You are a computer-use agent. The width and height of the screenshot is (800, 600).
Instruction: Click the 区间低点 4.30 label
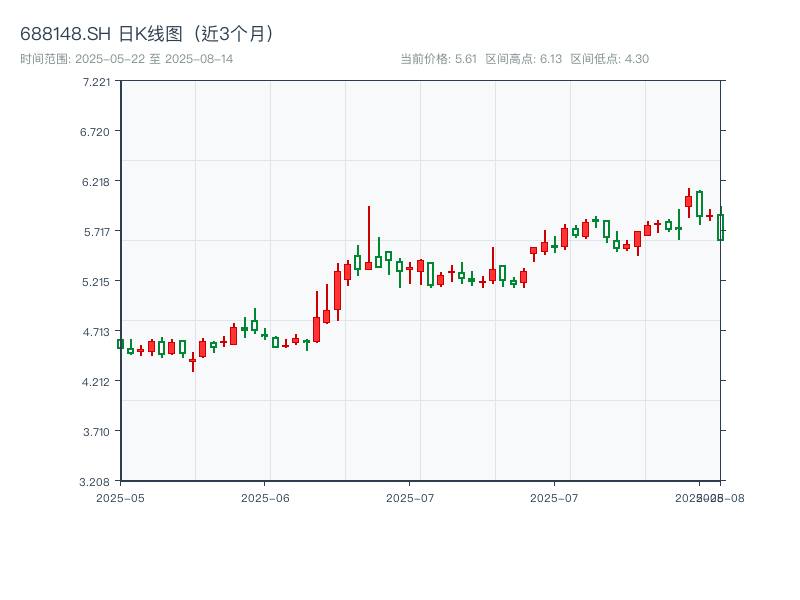click(x=609, y=59)
